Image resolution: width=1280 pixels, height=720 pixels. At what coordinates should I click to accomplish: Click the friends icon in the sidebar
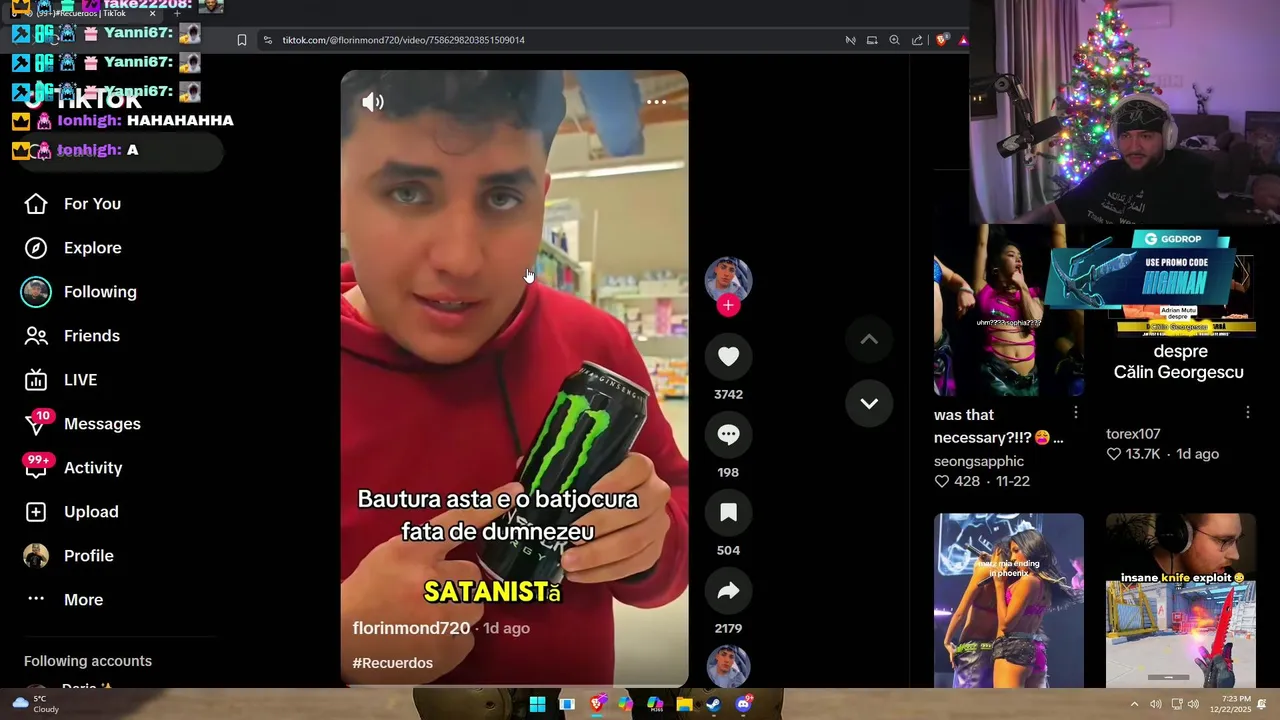pos(36,336)
